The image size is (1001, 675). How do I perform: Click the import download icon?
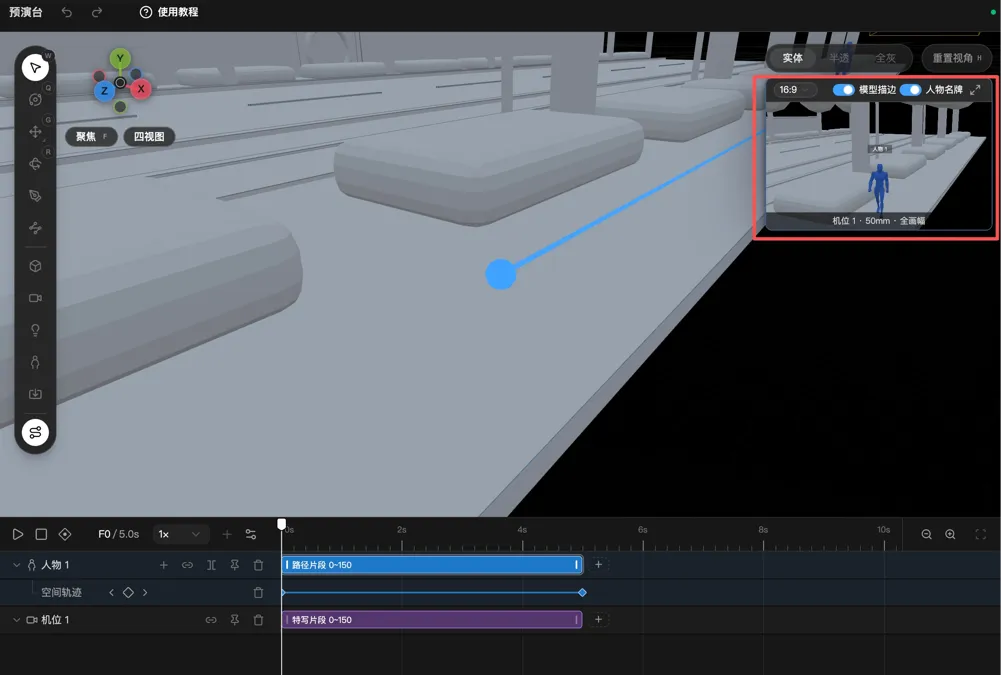[x=35, y=394]
